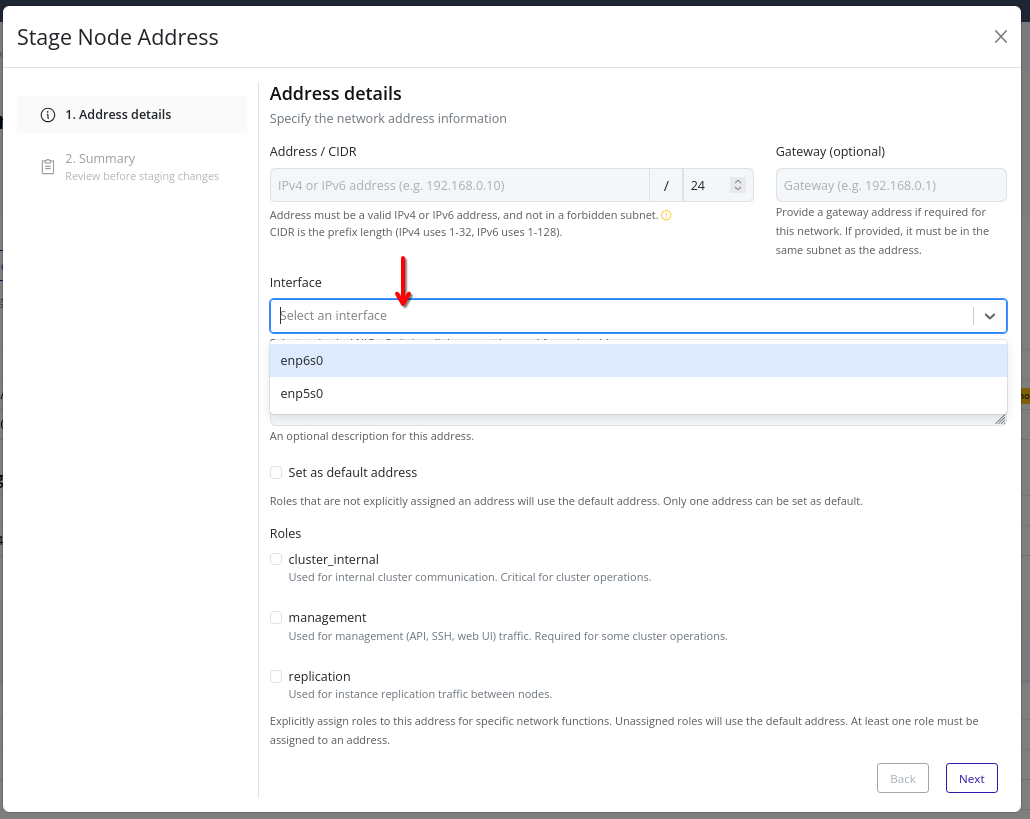Image resolution: width=1030 pixels, height=819 pixels.
Task: Check the replication role
Action: tap(276, 676)
